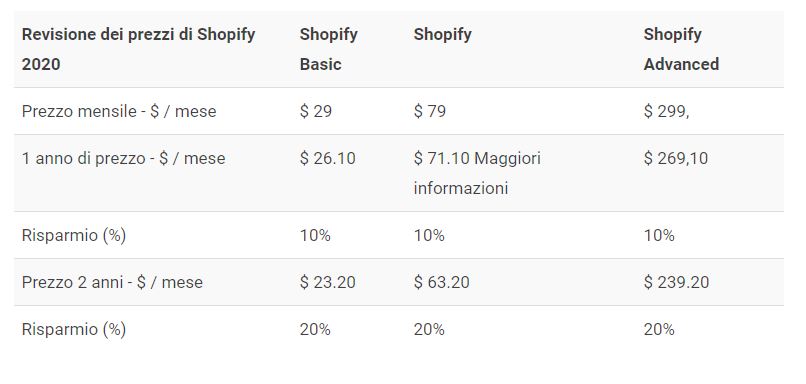Select the $ 79 monthly price
Screen dimensions: 806x384
[430, 112]
